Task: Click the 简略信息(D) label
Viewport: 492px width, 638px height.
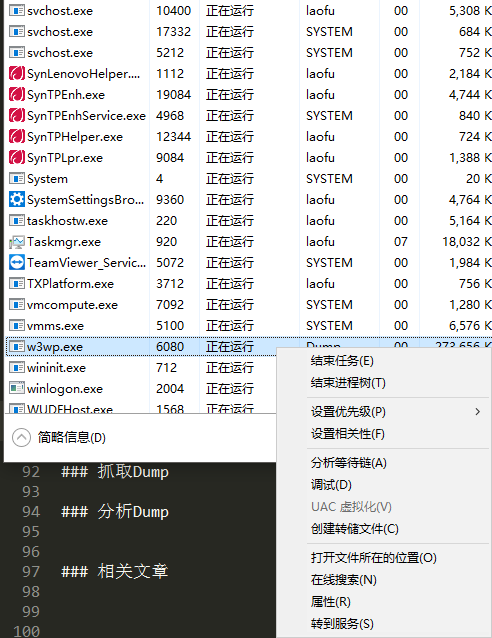Action: pyautogui.click(x=72, y=438)
